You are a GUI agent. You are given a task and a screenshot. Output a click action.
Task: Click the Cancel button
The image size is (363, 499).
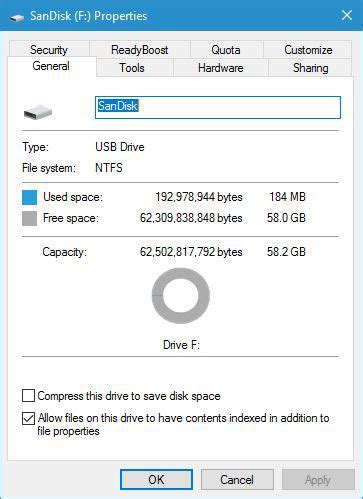coord(237,480)
